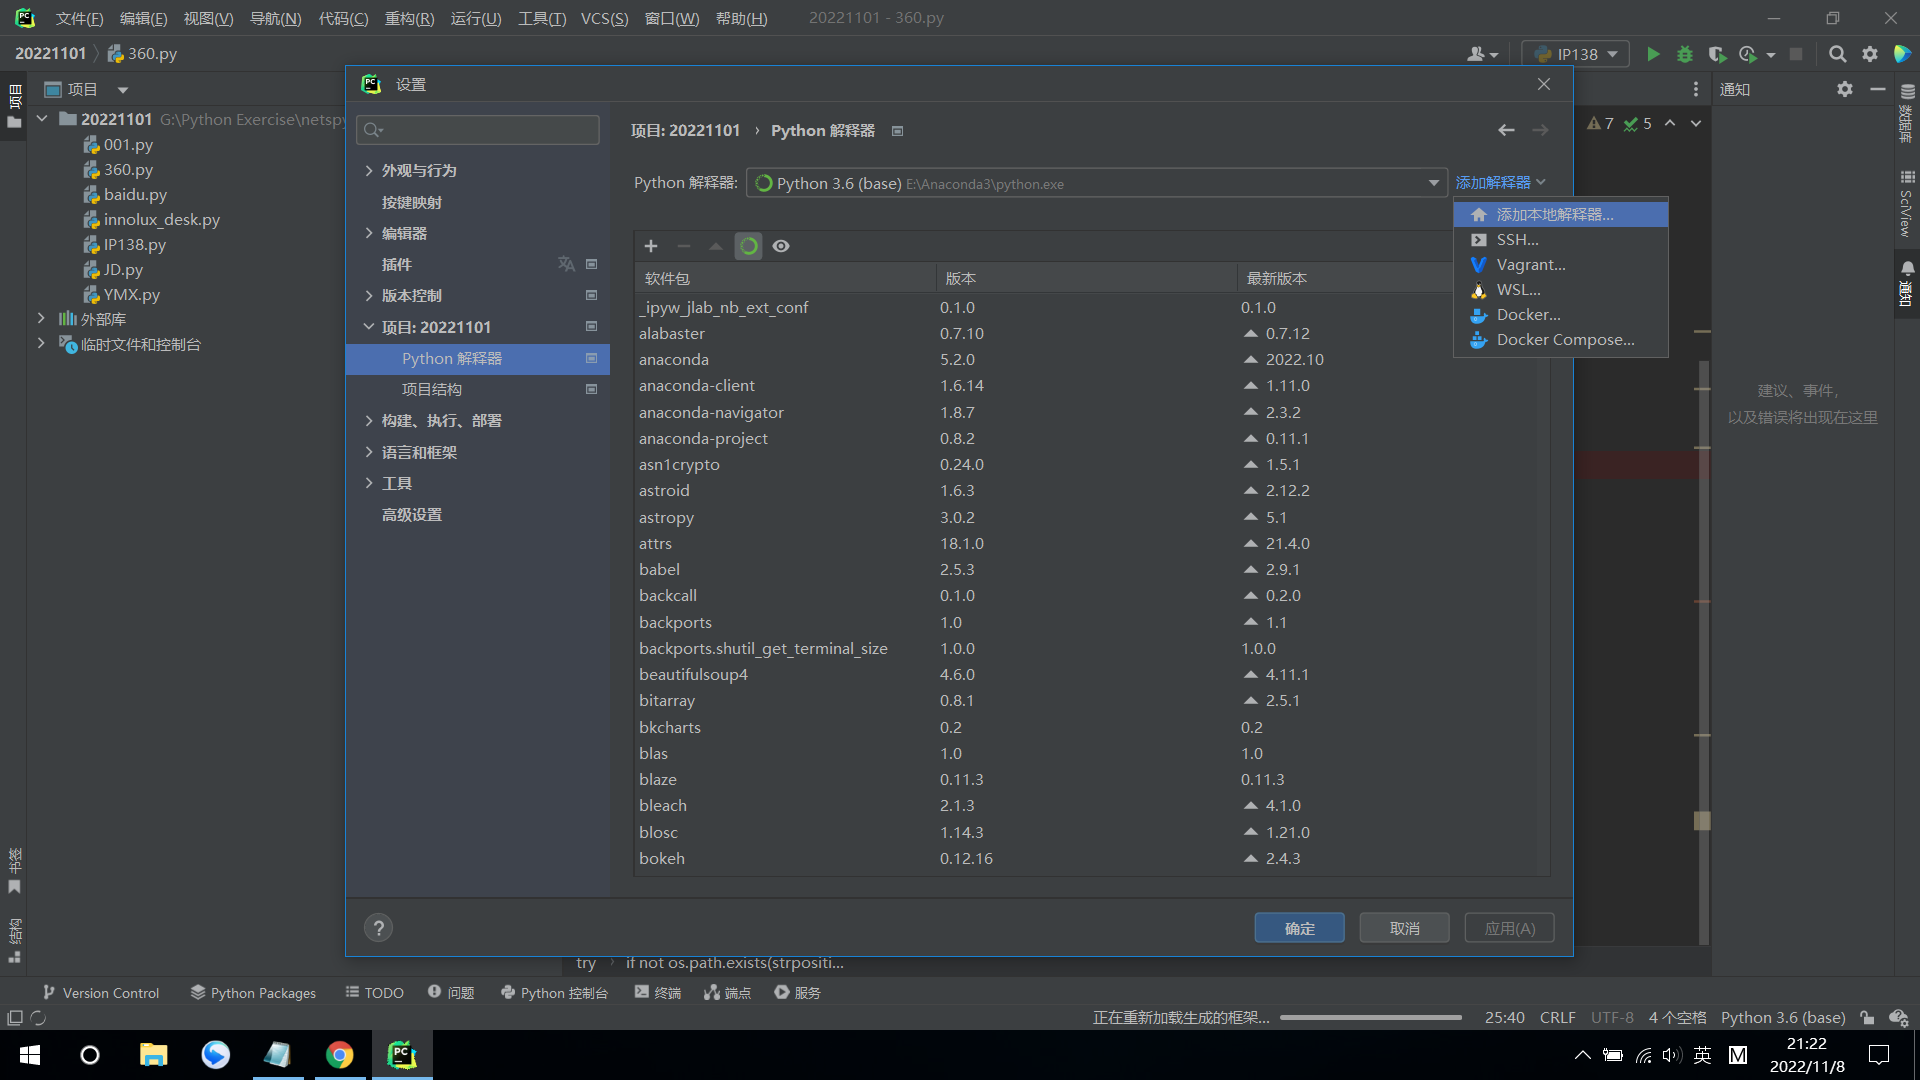Screen dimensions: 1920x1080
Task: Click the Conda package manager toggle icon
Action: coord(748,246)
